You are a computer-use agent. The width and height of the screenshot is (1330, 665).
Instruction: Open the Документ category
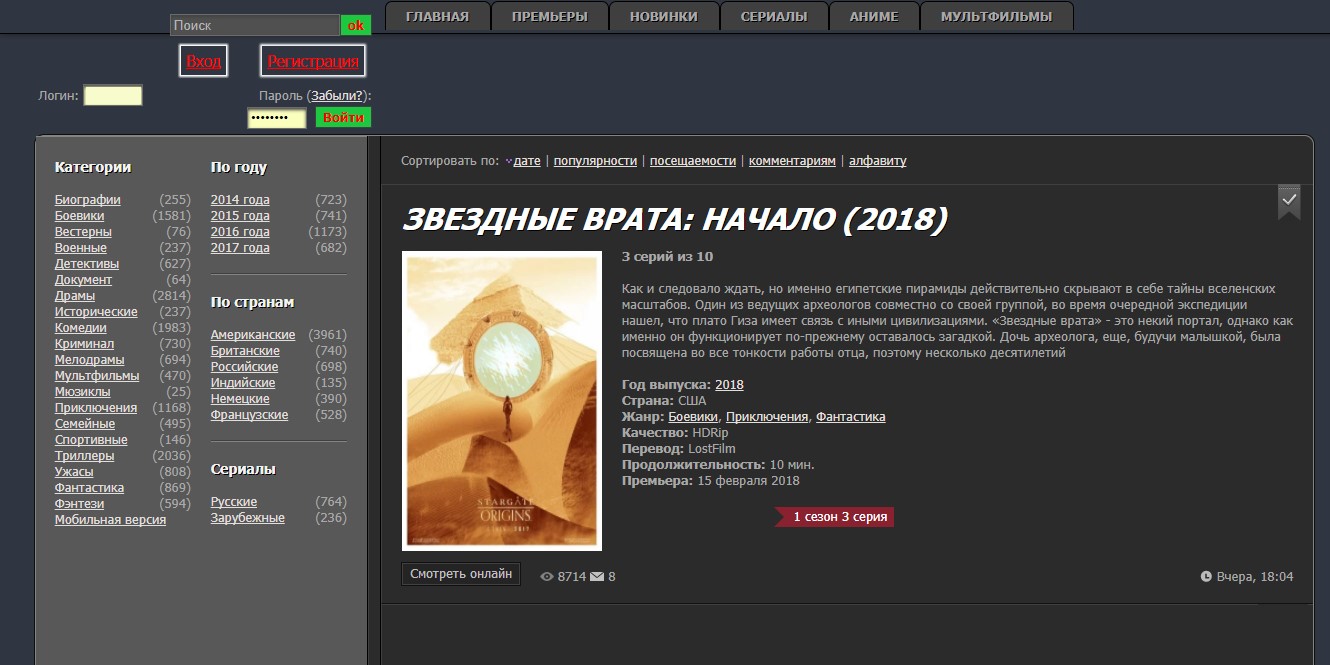pyautogui.click(x=83, y=280)
